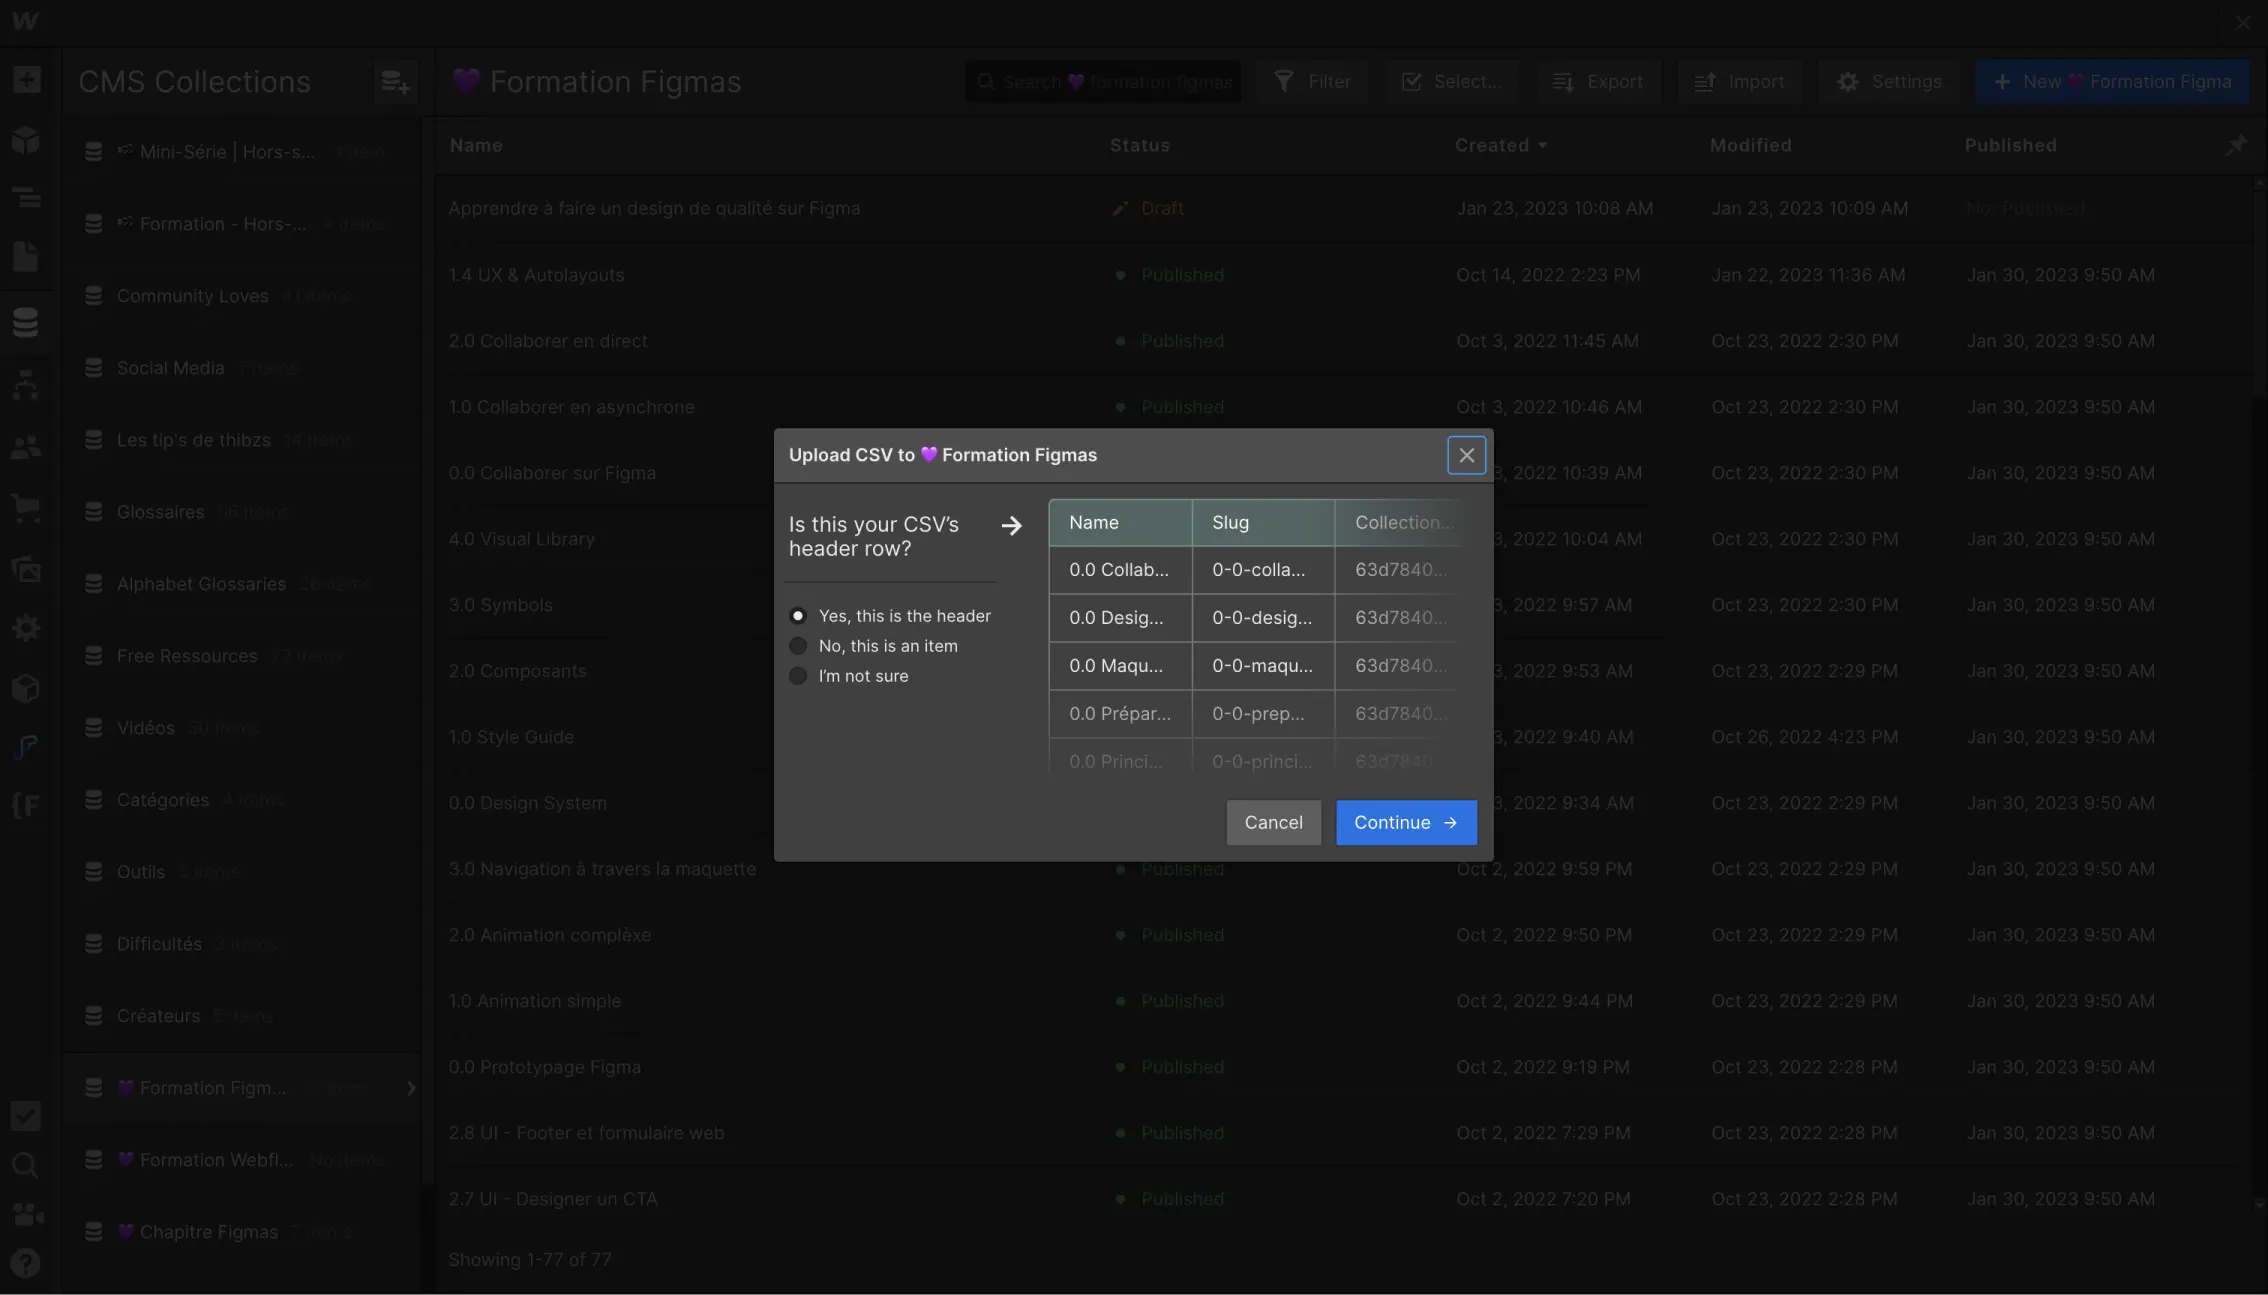Close the Upload CSV dialog
2268x1295 pixels.
[x=1466, y=456]
